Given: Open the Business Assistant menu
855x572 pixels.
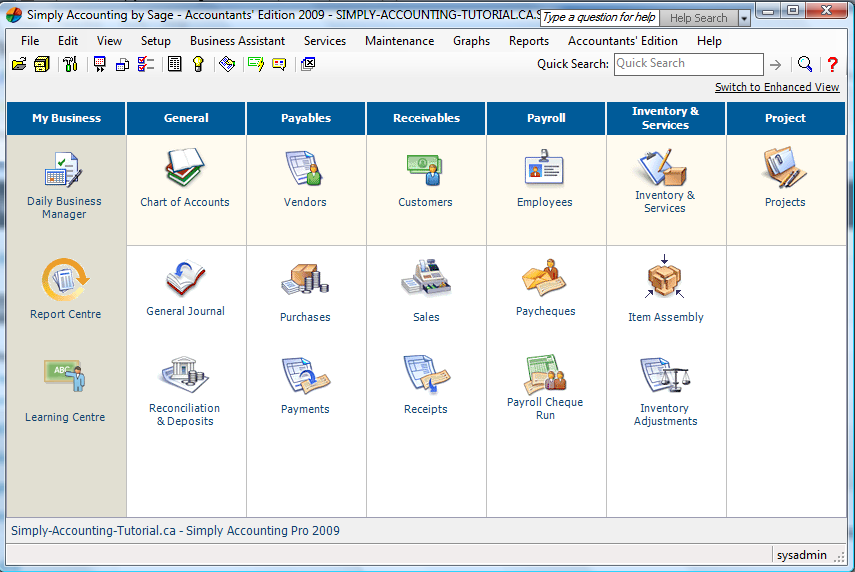Looking at the screenshot, I should click(x=237, y=41).
